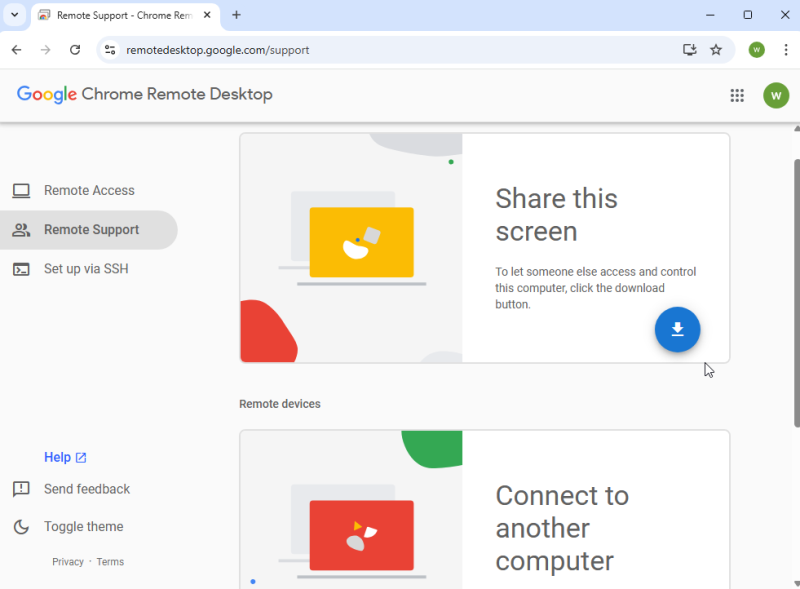Screen dimensions: 800x589
Task: Select Remote Access in sidebar
Action: click(x=88, y=191)
